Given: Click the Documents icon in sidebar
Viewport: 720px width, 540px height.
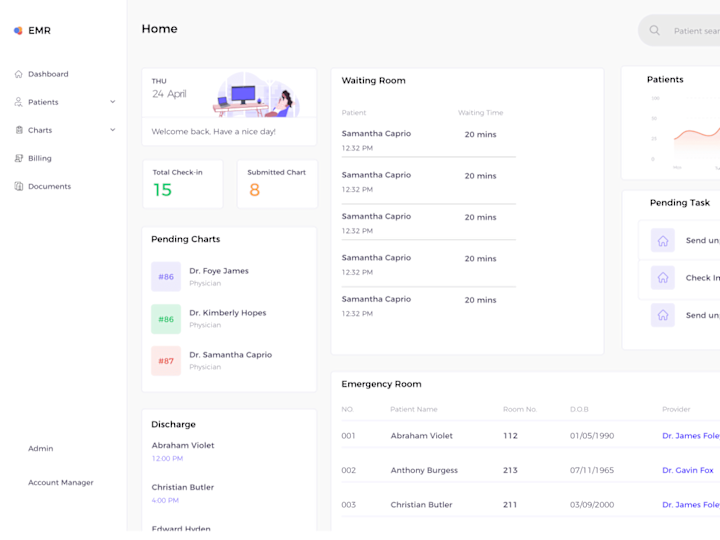Looking at the screenshot, I should [x=18, y=186].
